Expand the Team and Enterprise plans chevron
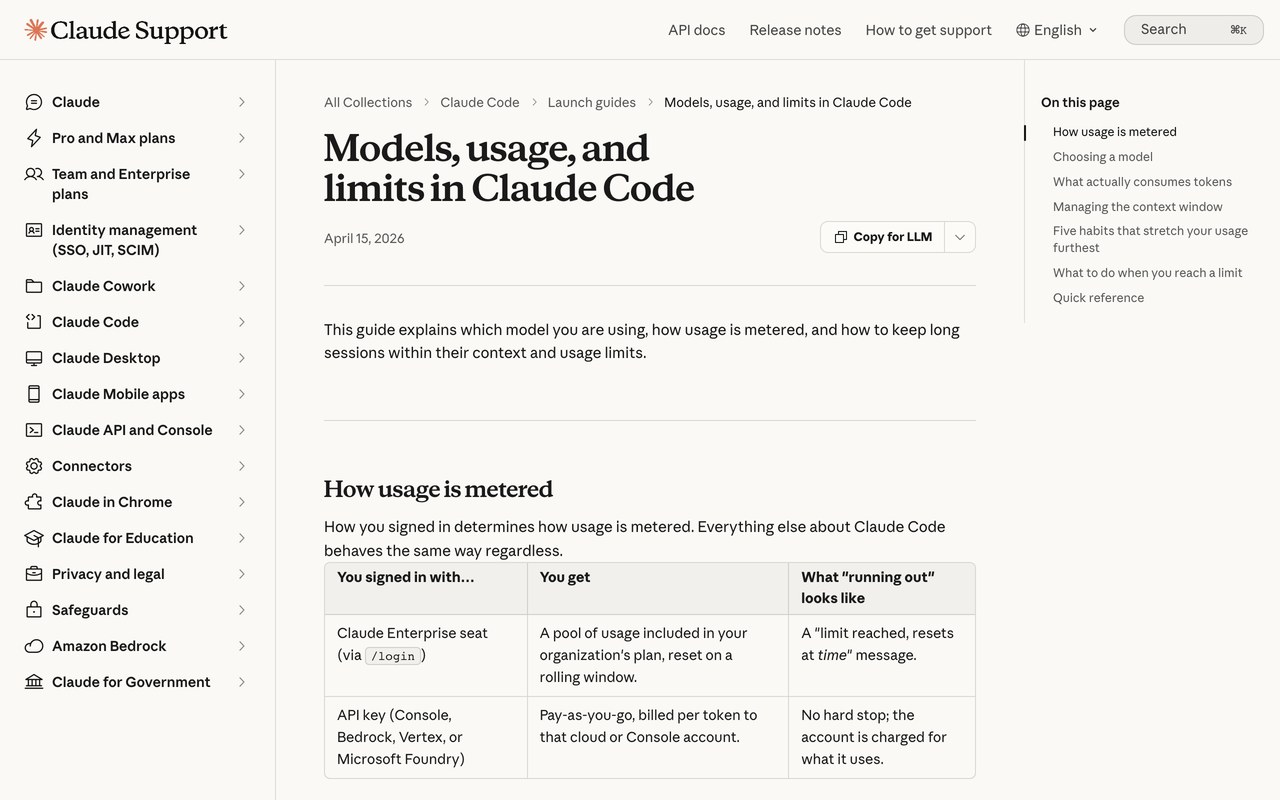The height and width of the screenshot is (800, 1280). coord(242,174)
